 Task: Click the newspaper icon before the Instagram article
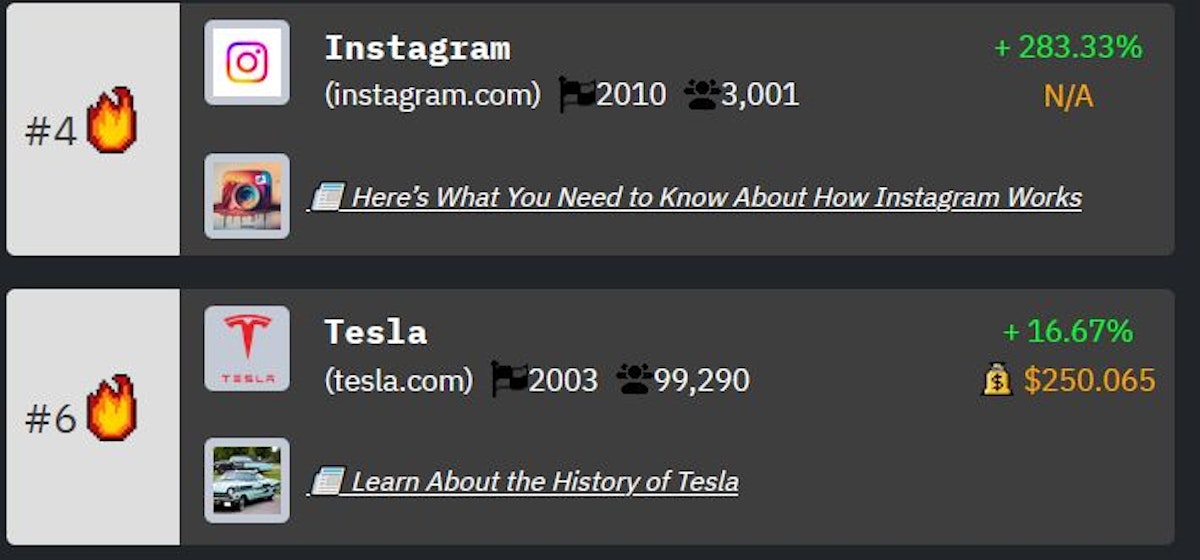[x=327, y=197]
